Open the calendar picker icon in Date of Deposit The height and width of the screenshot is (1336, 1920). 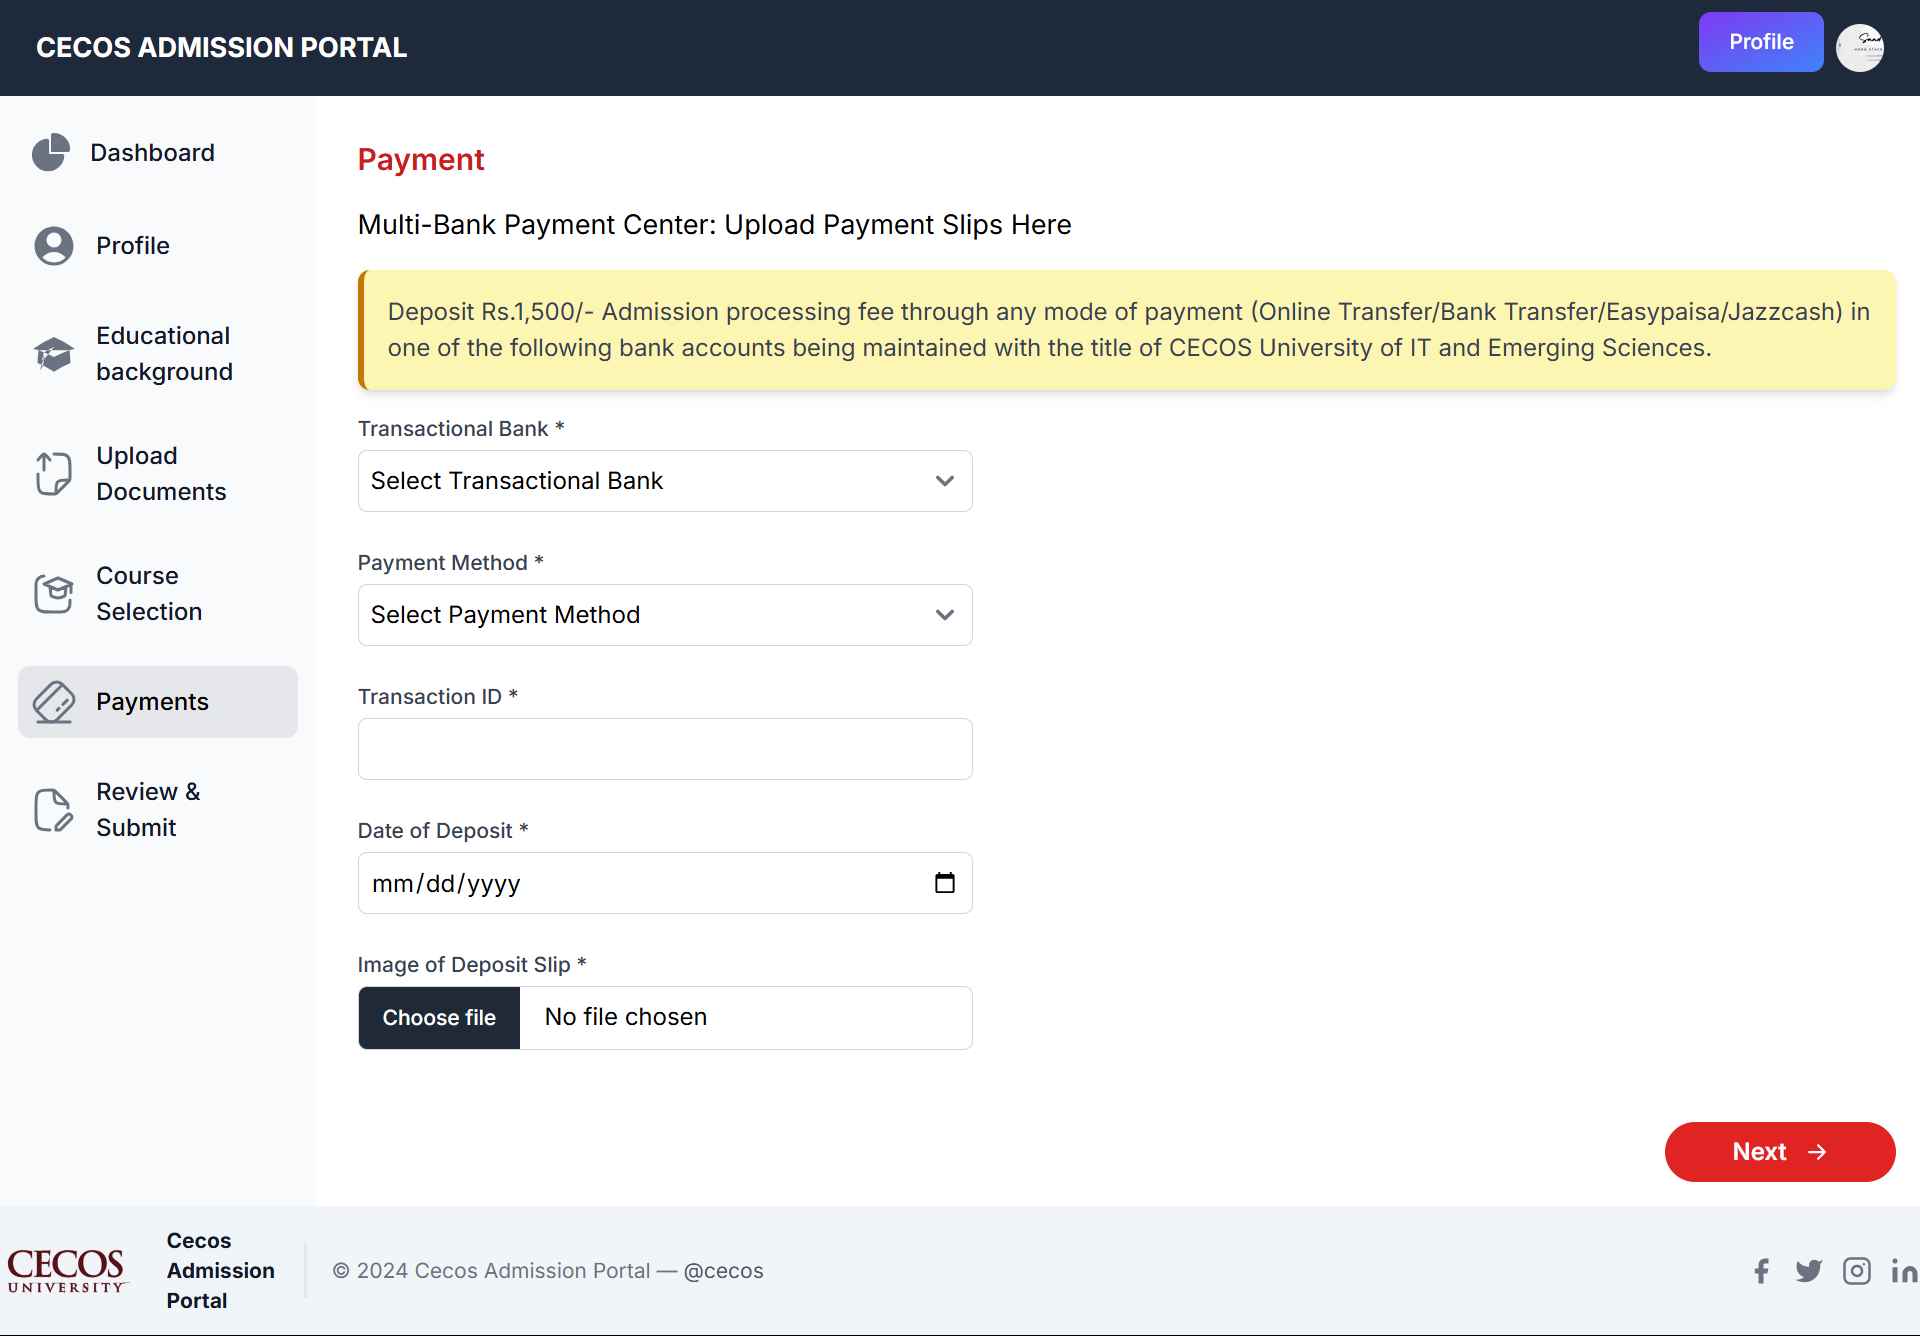[945, 883]
